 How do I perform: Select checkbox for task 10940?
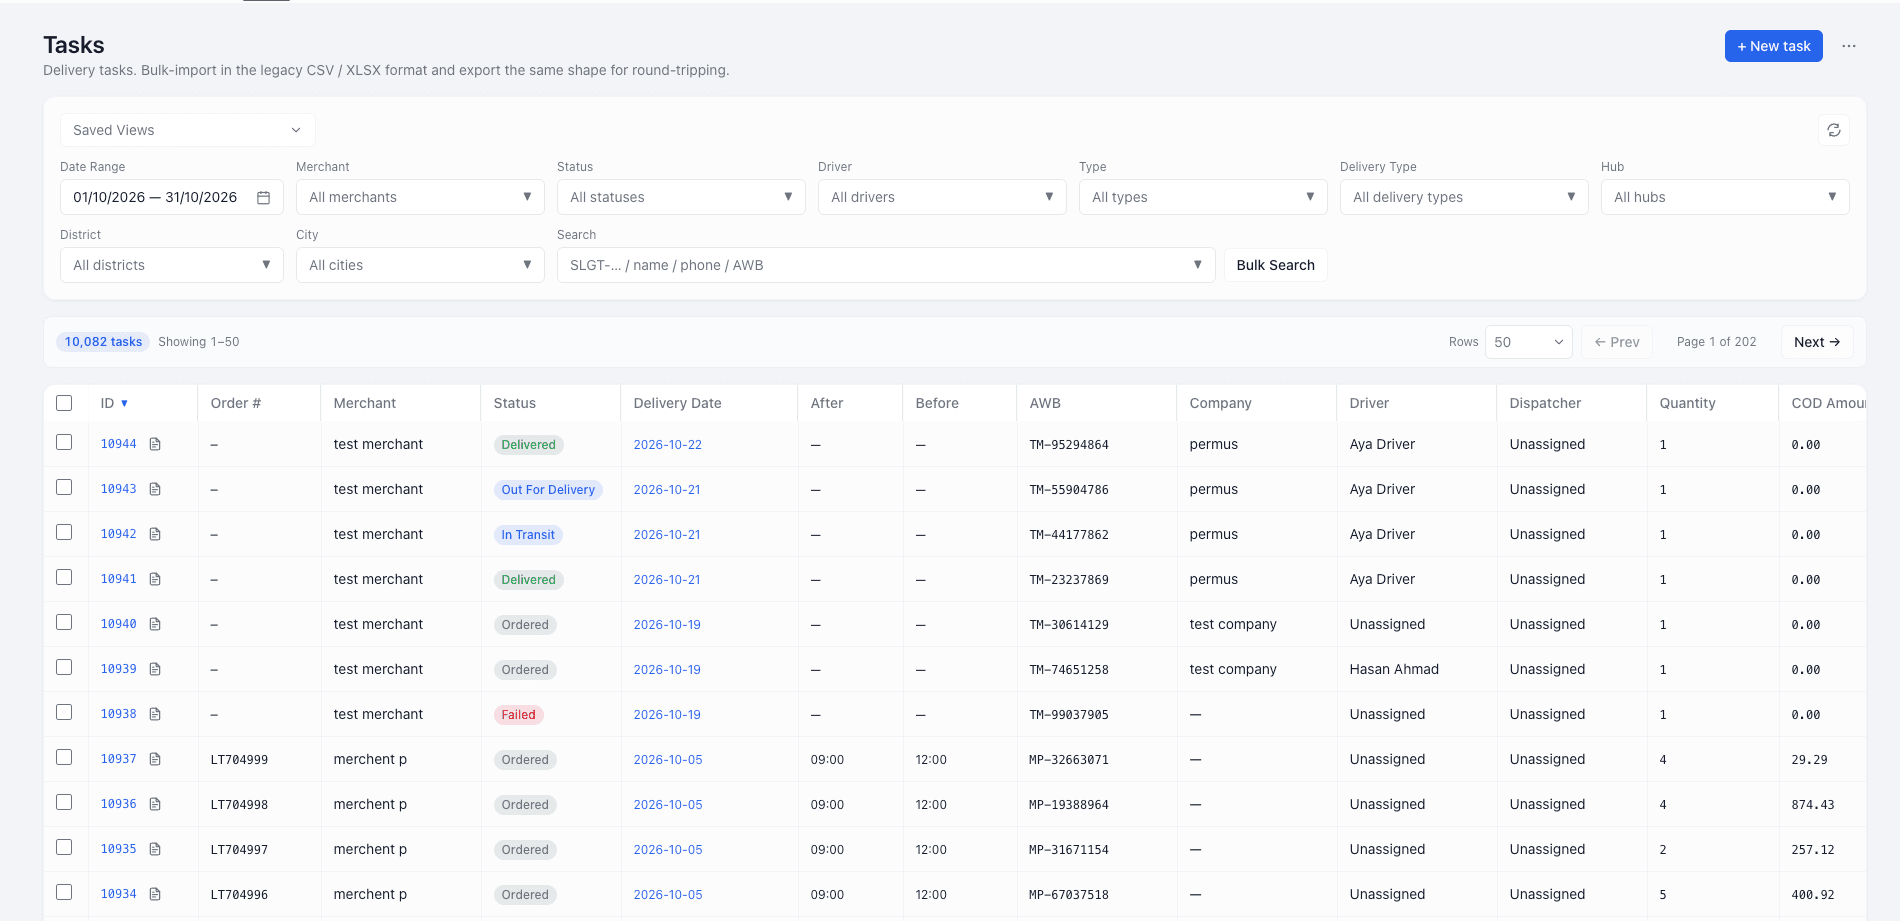coord(64,622)
